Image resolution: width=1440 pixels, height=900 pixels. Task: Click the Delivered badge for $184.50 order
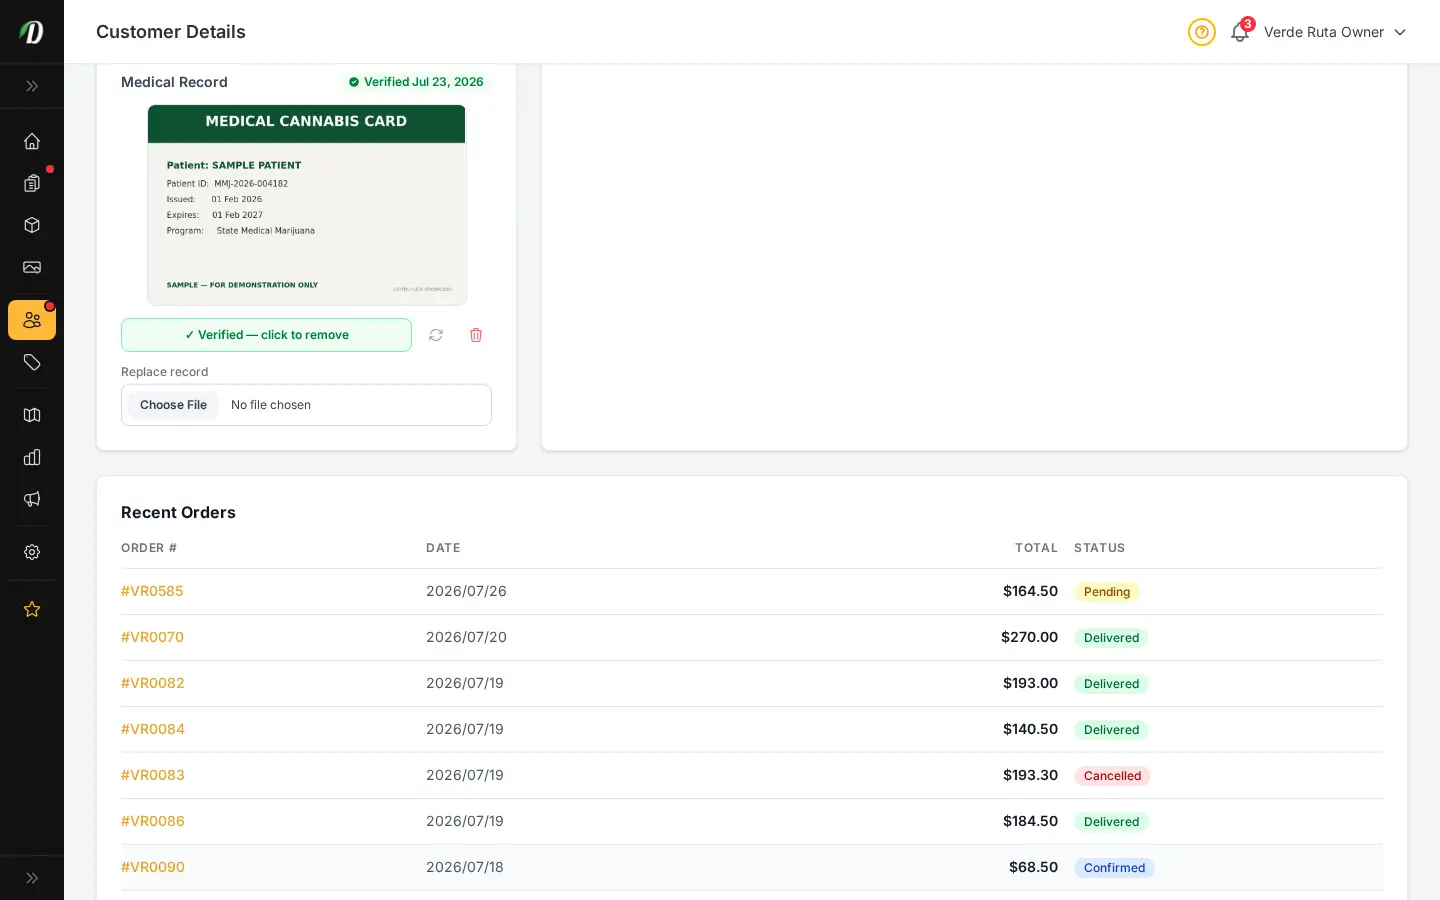click(x=1111, y=822)
